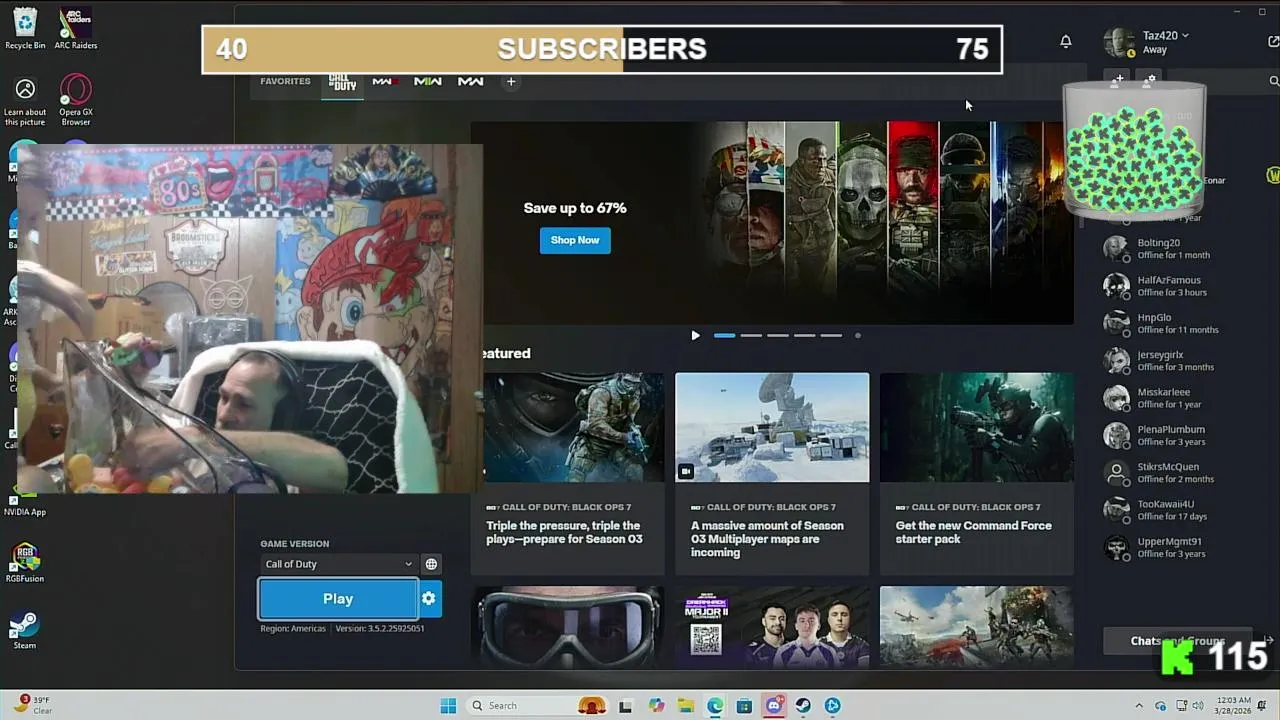Click the taskbar Search box
This screenshot has height=720, width=1280.
click(537, 706)
